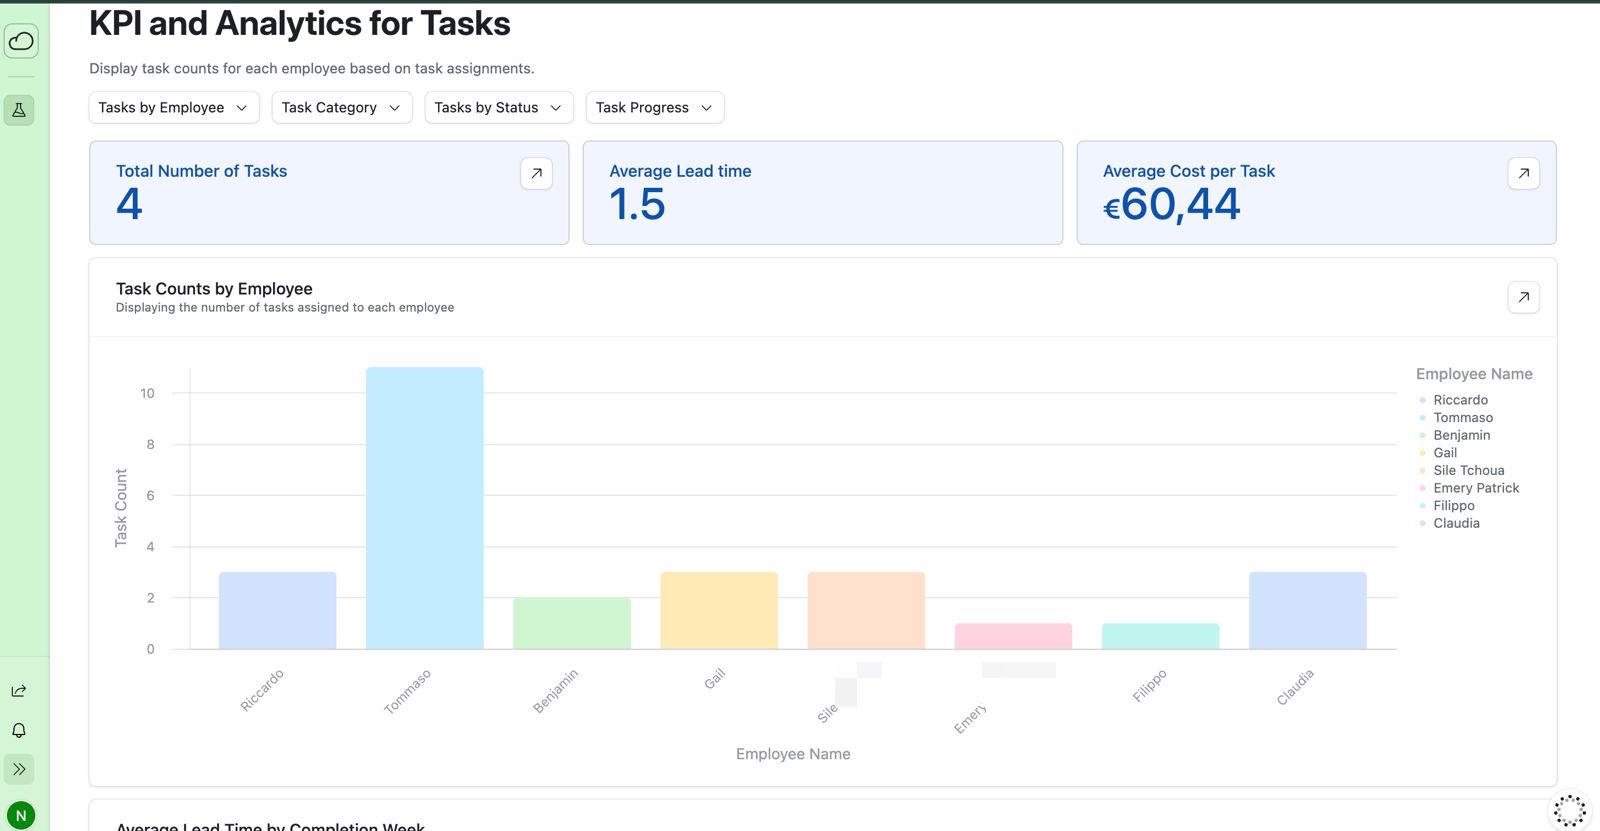Expand Average Cost per Task card arrow
This screenshot has height=831, width=1600.
pos(1523,173)
